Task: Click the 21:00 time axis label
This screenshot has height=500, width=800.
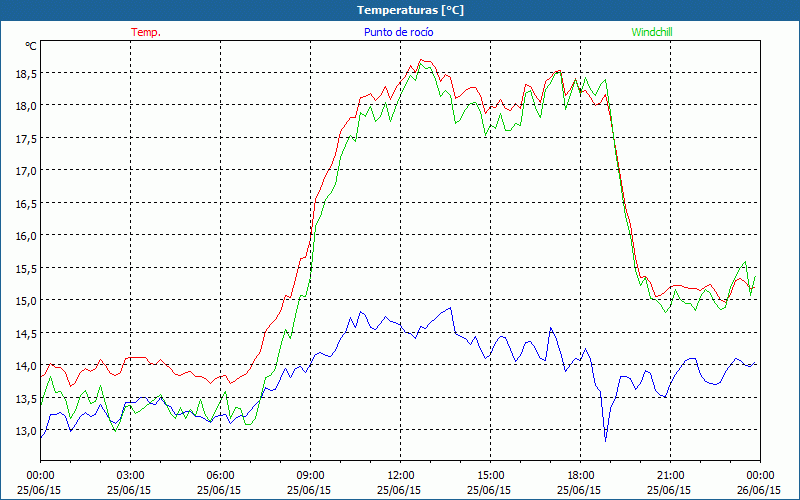Action: (x=670, y=476)
